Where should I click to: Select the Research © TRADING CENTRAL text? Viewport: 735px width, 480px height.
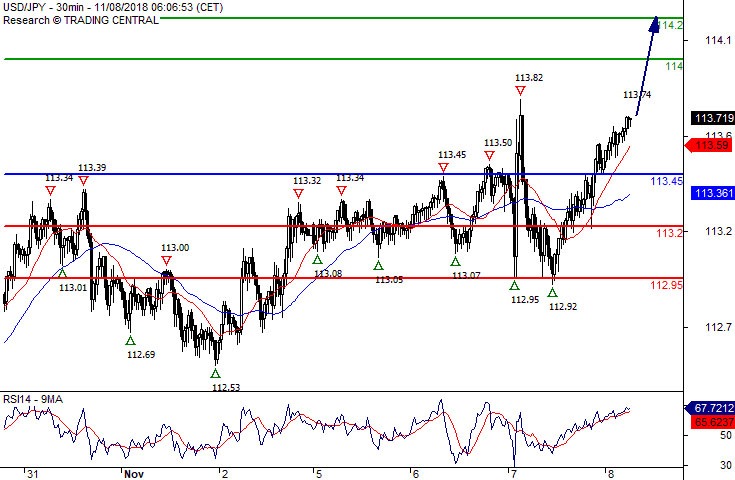[81, 20]
